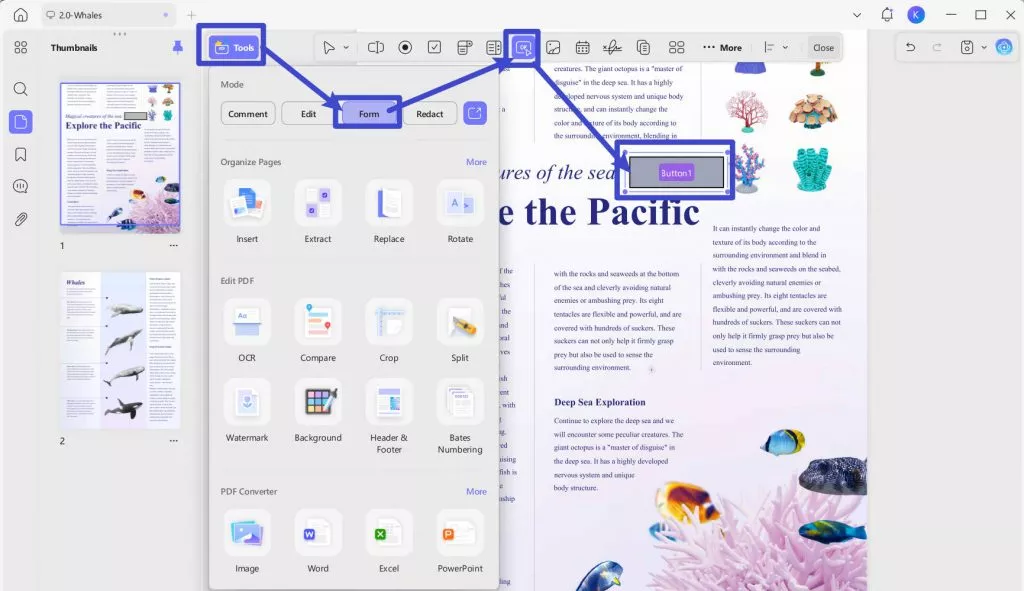This screenshot has height=591, width=1024.
Task: Click the Close button in the toolbar
Action: 824,47
